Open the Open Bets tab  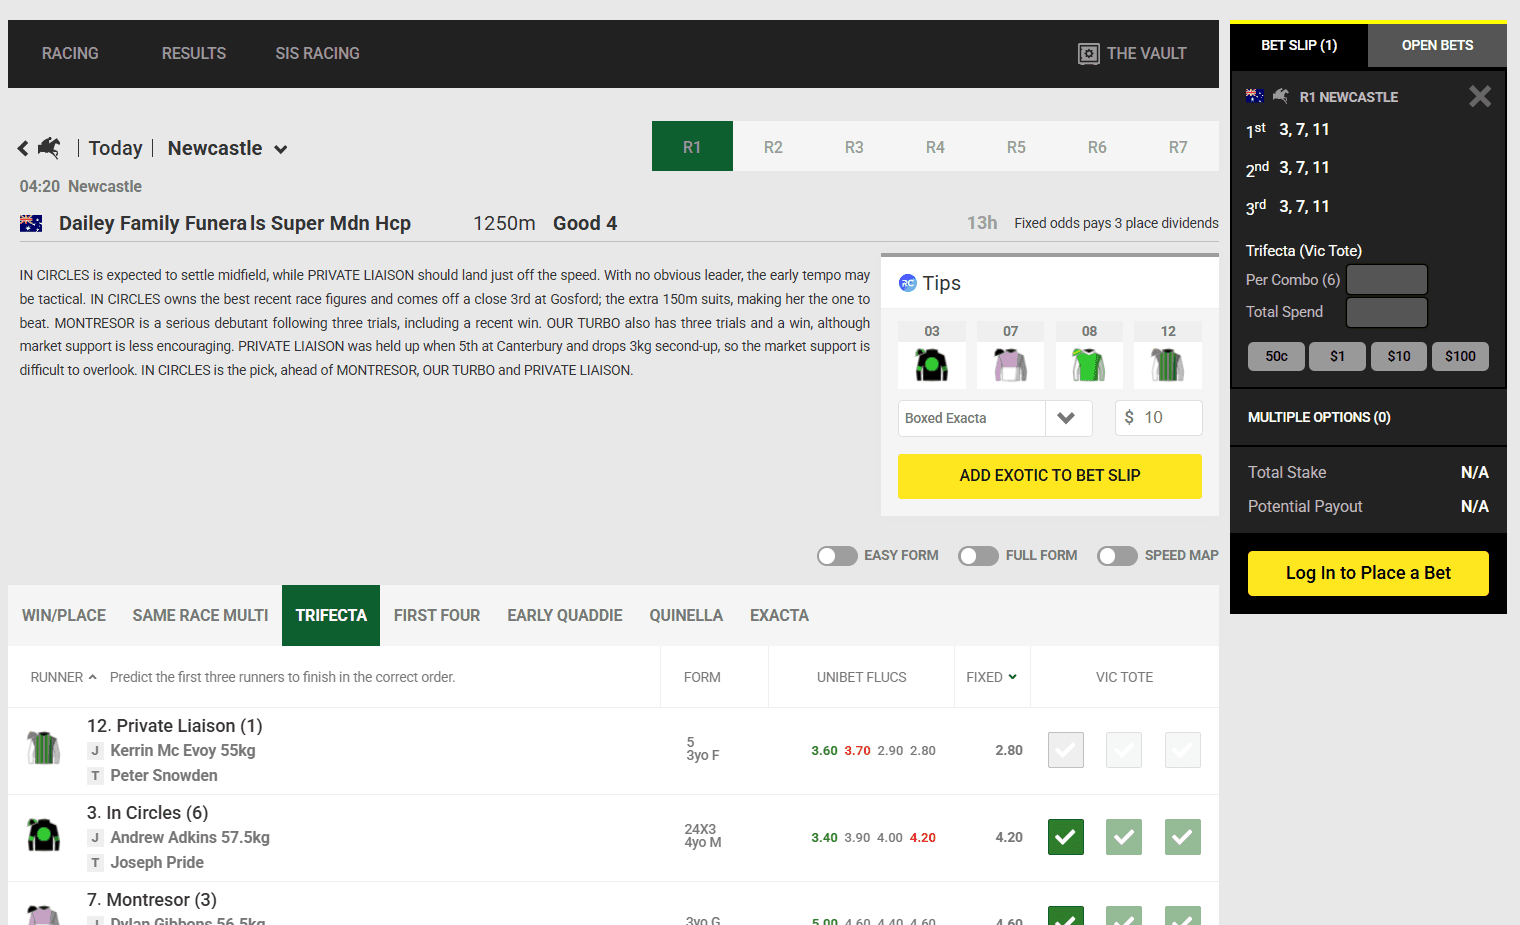tap(1437, 46)
